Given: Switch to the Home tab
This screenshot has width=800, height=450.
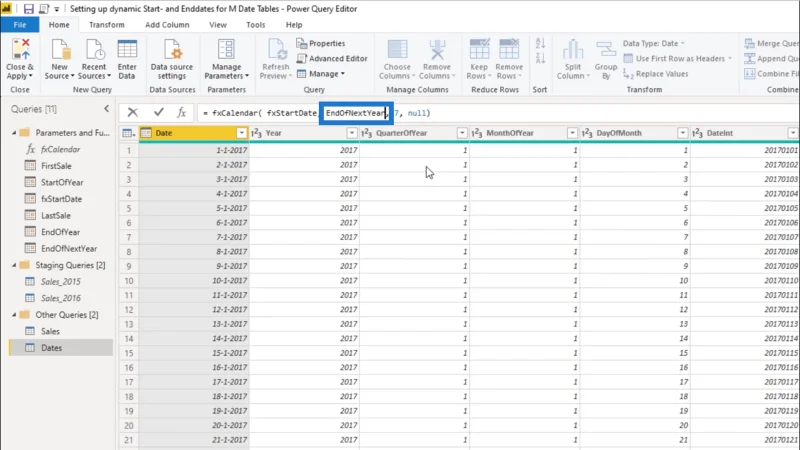Looking at the screenshot, I should tap(59, 24).
